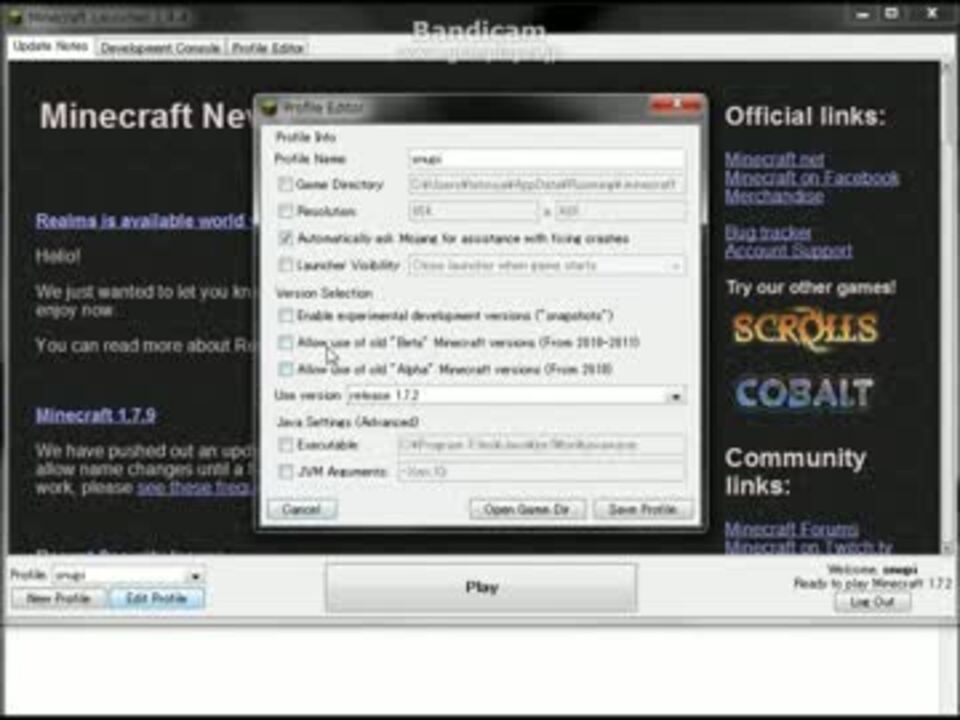Toggle the Launcher Visibility checkbox
Viewport: 960px width, 720px height.
pos(285,265)
